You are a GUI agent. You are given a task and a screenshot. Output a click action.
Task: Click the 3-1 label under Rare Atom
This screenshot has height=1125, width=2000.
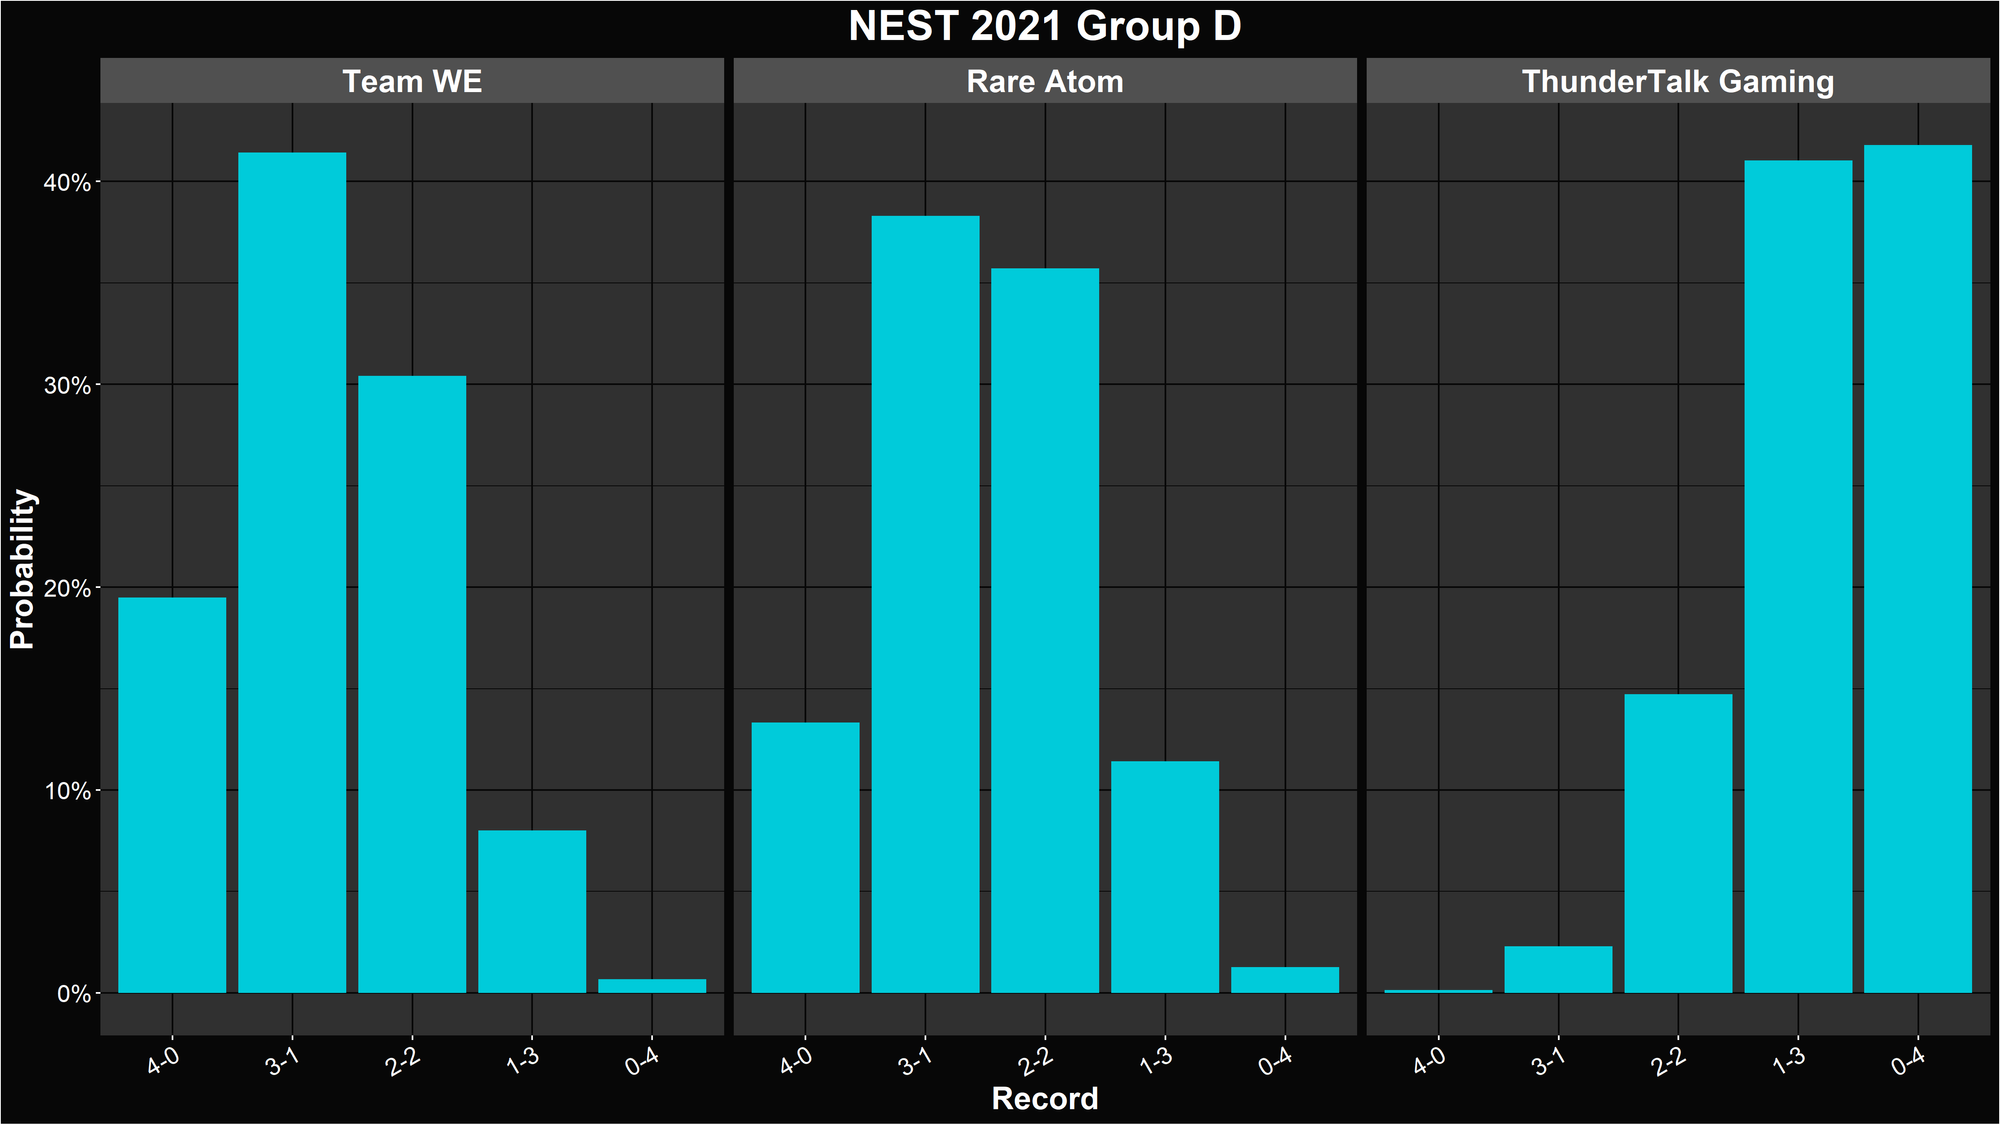(916, 1062)
